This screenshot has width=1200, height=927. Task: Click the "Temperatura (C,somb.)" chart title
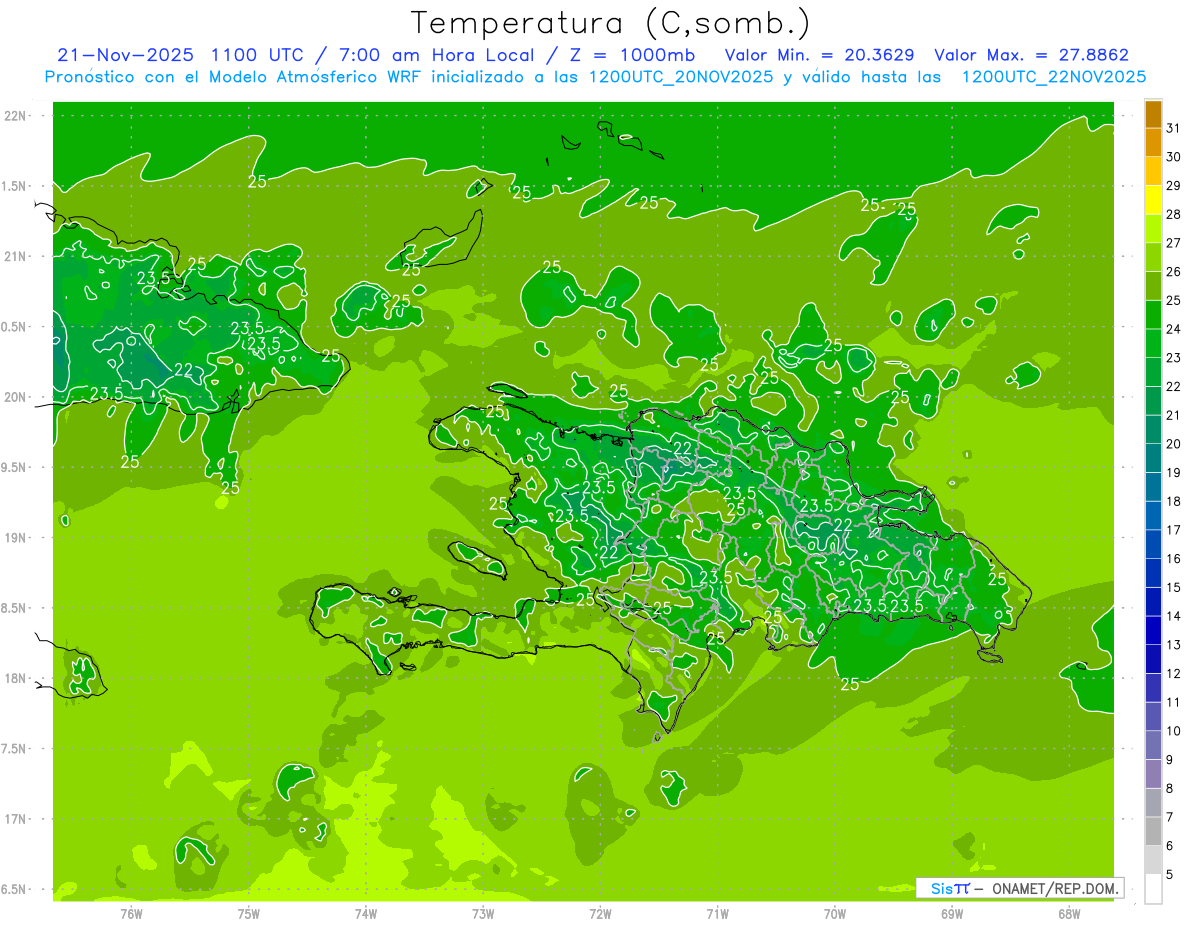(611, 23)
